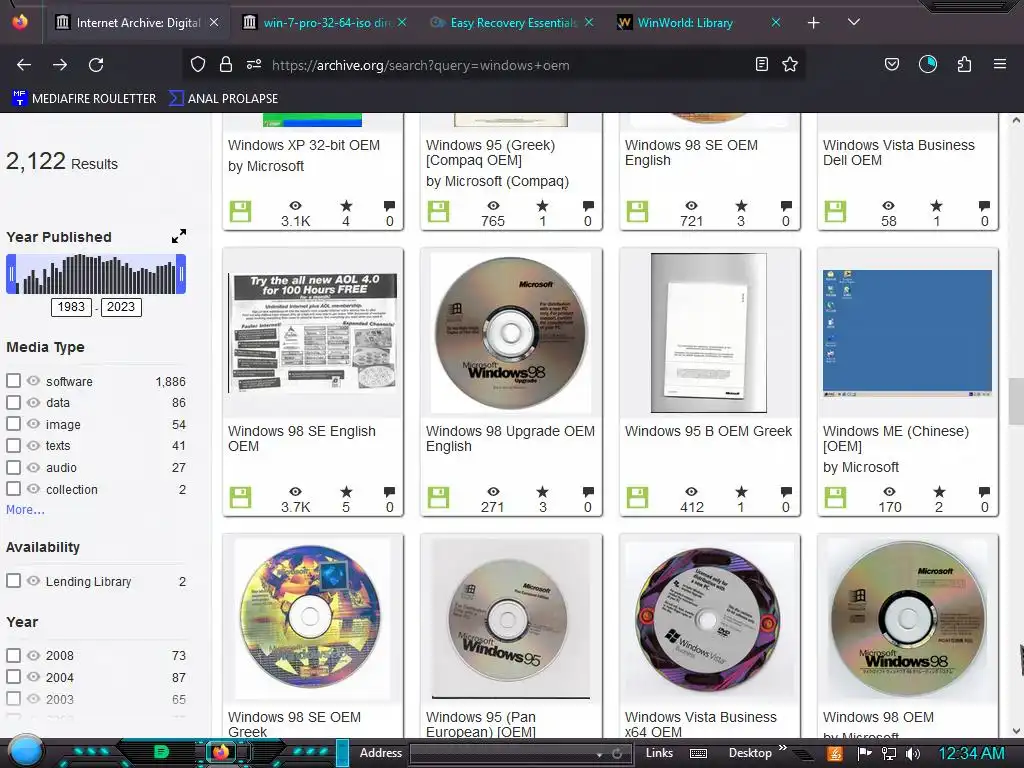1024x768 pixels.
Task: Switch to WinWorld: Library tab
Action: pos(686,23)
